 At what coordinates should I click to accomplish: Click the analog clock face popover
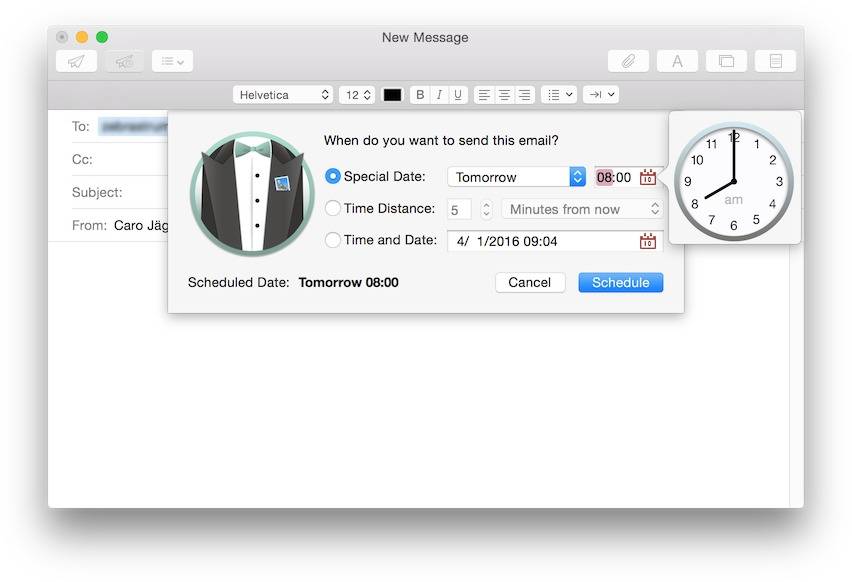(x=734, y=181)
